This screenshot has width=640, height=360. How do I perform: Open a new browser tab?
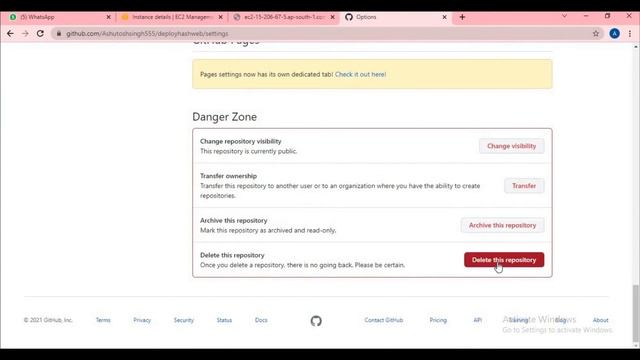462,17
